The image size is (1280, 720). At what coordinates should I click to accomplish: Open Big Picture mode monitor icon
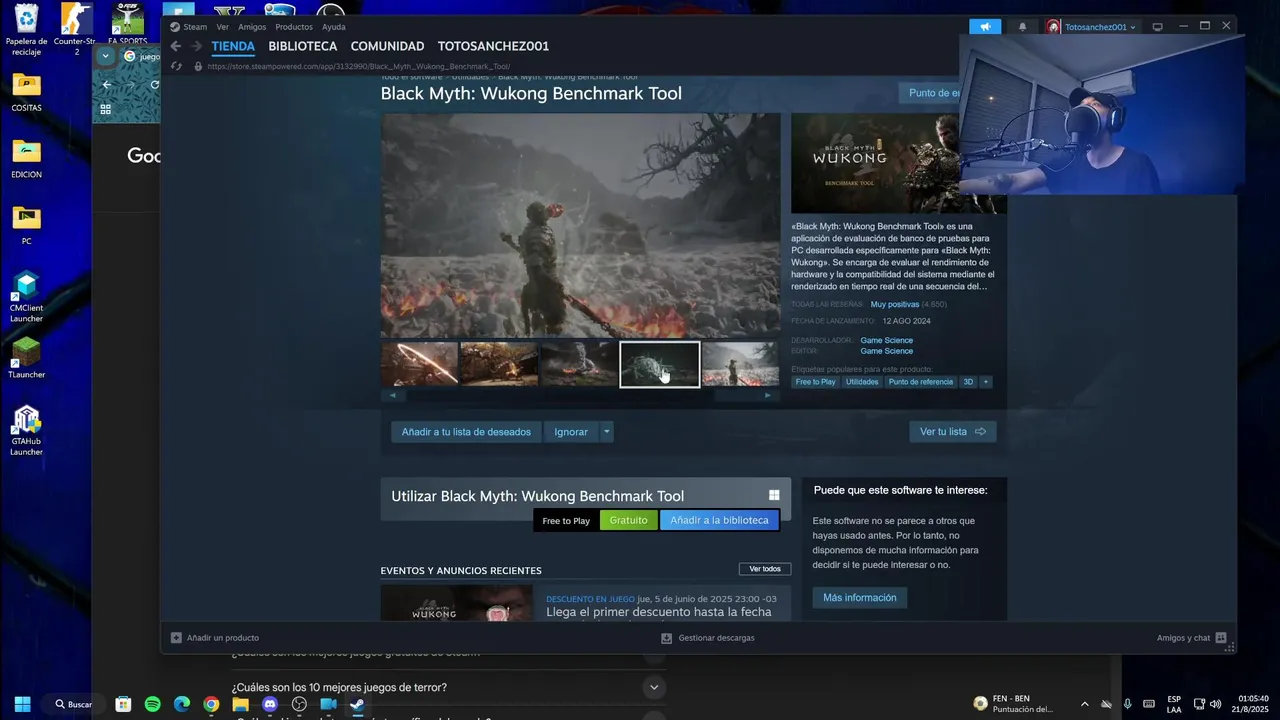pyautogui.click(x=1158, y=27)
